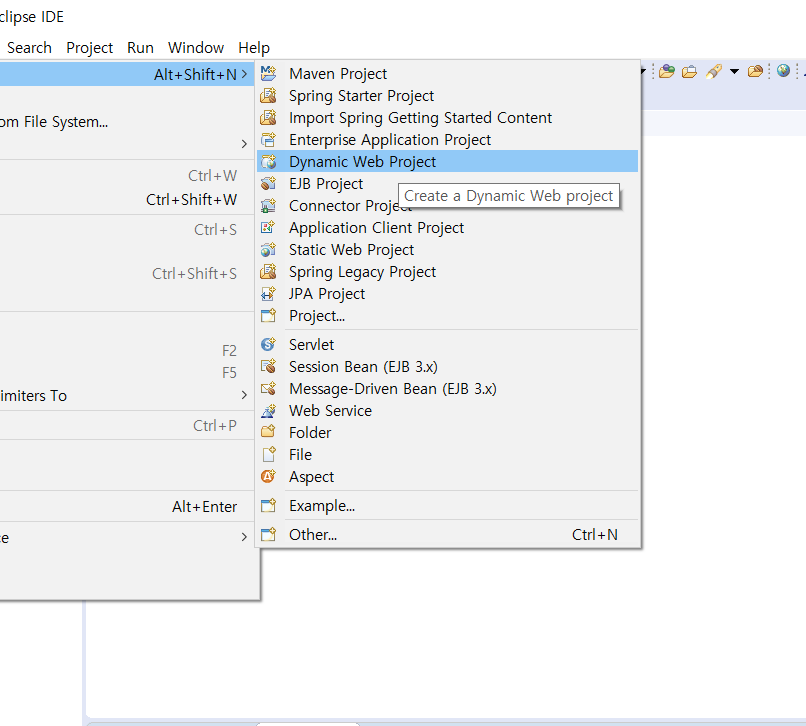The image size is (806, 726).
Task: Click the Spring Starter Project icon
Action: [268, 96]
